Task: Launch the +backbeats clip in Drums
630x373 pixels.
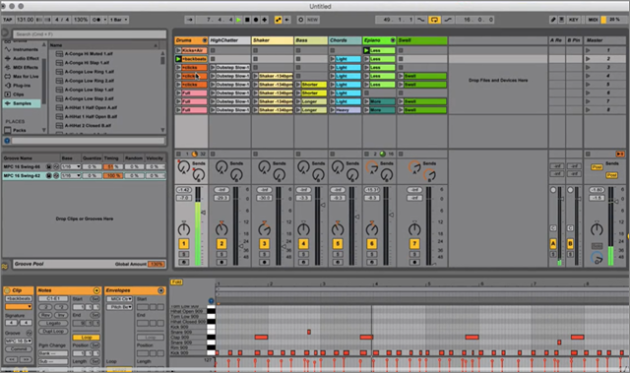Action: pos(178,59)
